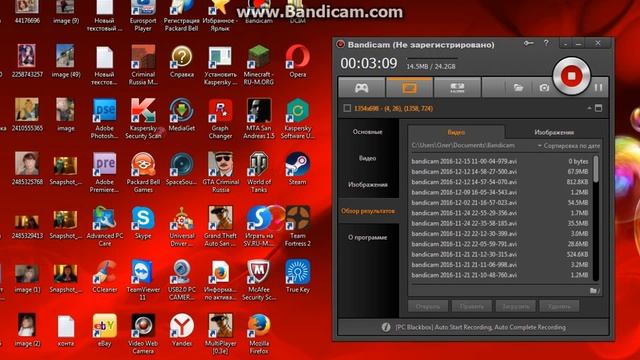The height and width of the screenshot is (360, 640).
Task: Stop recording with the red Bandicam button
Action: click(571, 76)
